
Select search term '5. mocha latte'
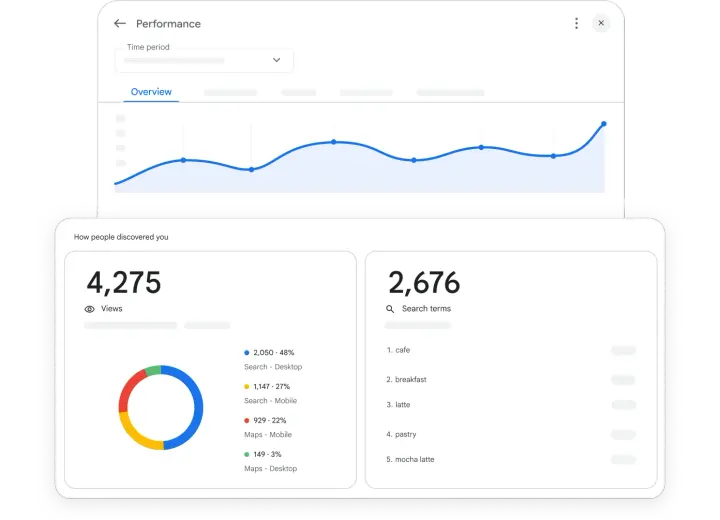pos(410,459)
